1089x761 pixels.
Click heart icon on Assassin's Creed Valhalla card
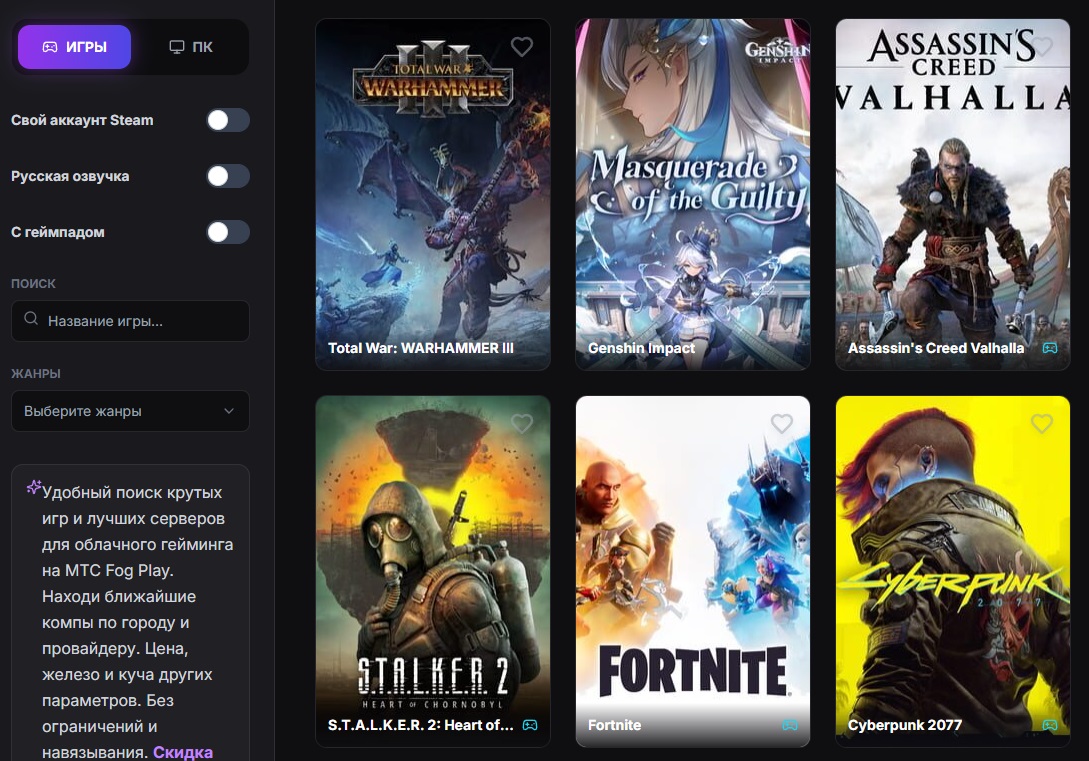point(1041,47)
